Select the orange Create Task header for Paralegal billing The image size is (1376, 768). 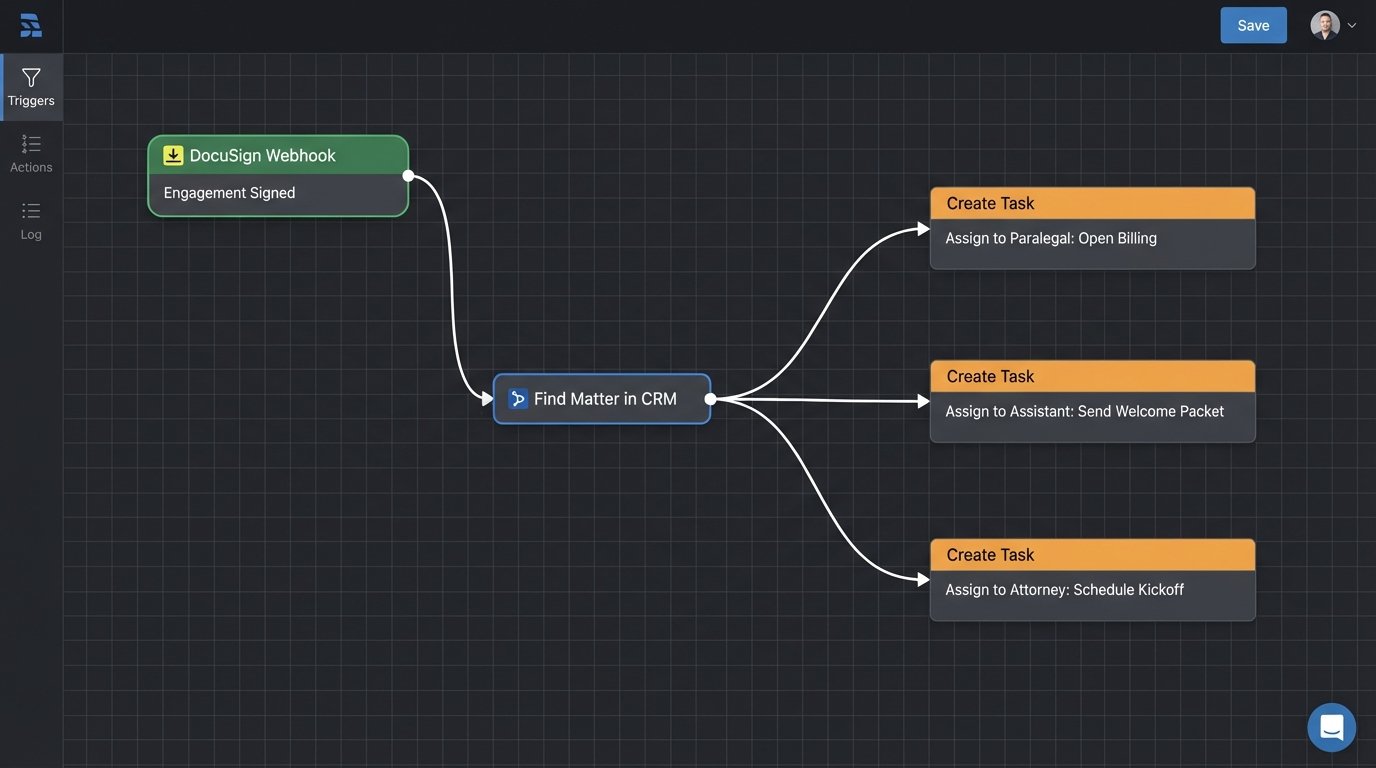(x=1092, y=202)
